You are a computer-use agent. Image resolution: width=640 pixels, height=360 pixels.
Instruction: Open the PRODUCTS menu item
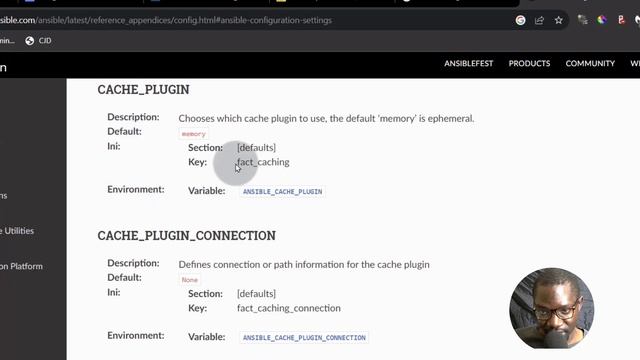(x=529, y=63)
